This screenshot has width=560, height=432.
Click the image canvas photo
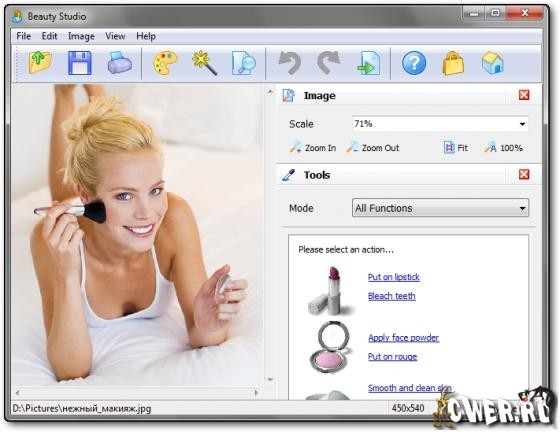coord(137,236)
